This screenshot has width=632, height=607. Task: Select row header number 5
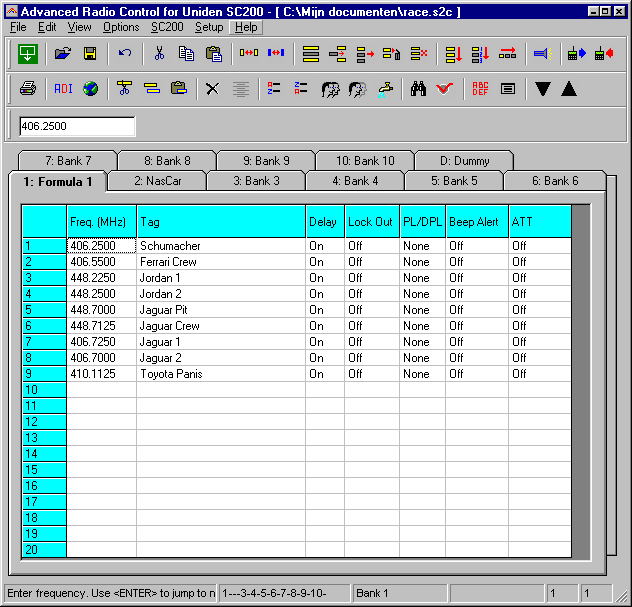coord(44,310)
